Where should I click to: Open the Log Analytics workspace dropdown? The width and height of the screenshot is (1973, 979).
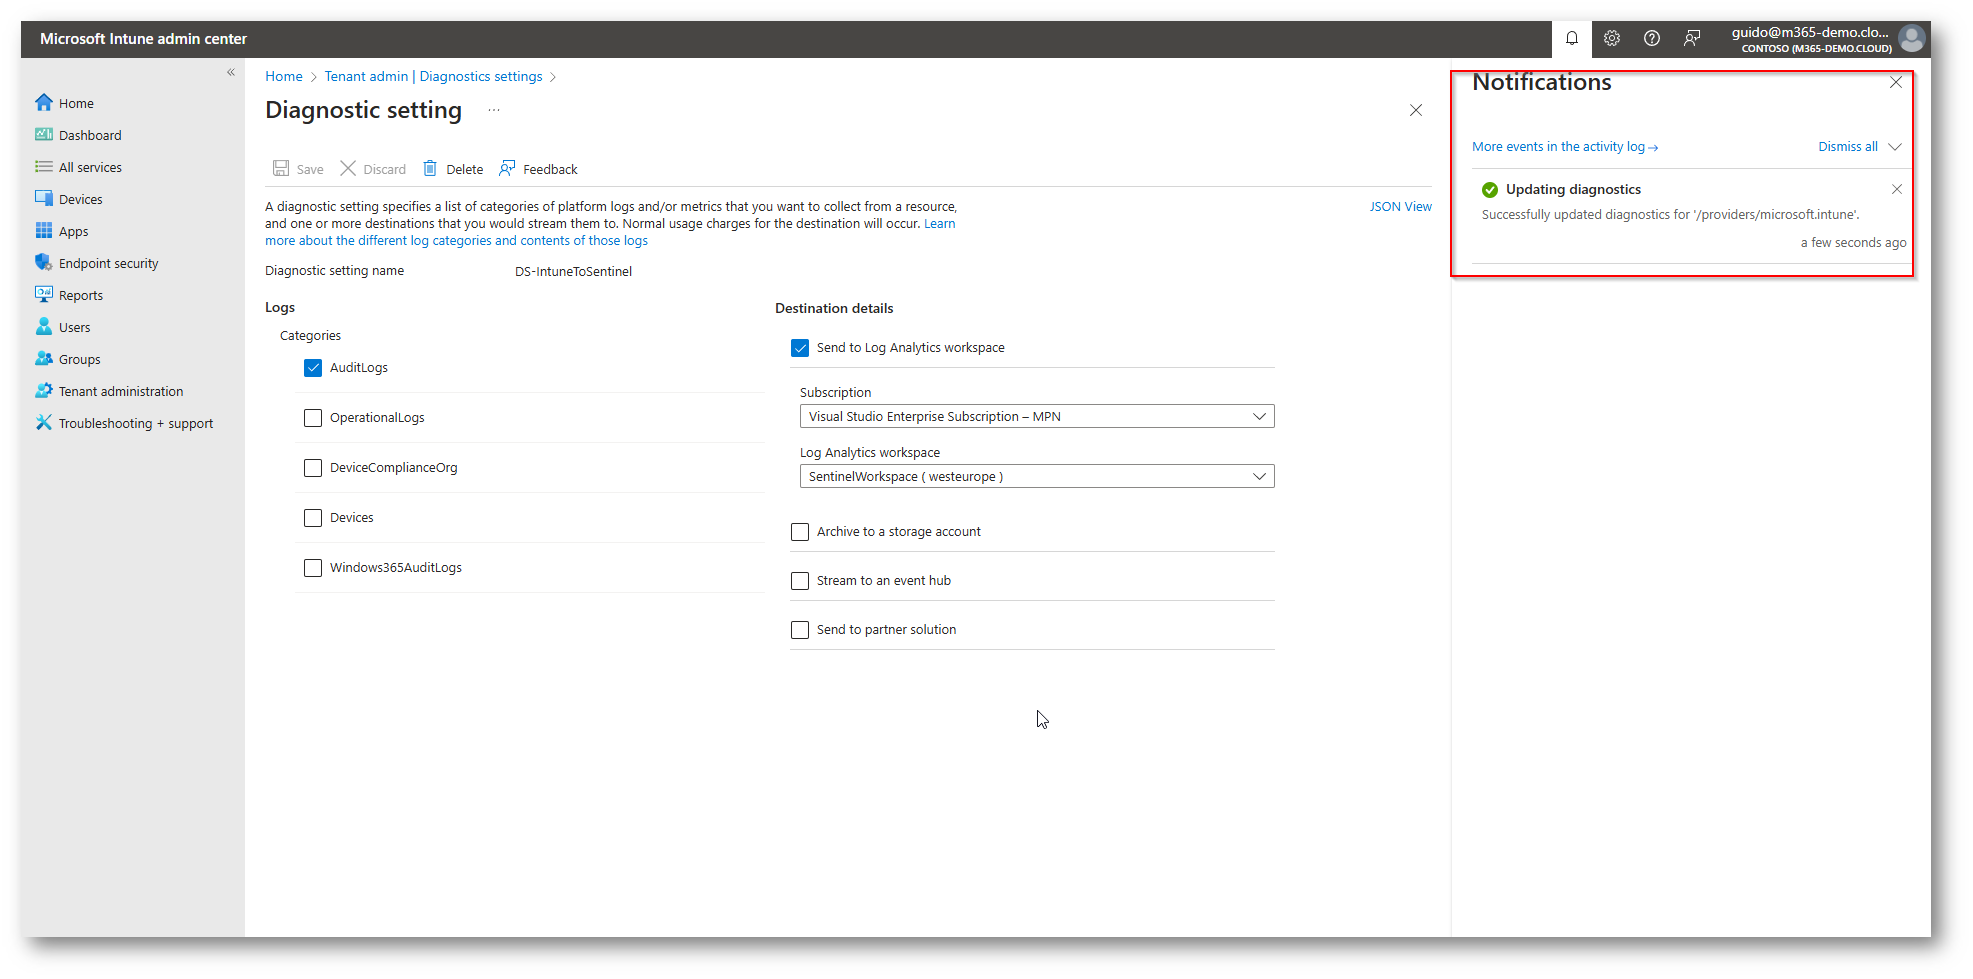1037,476
